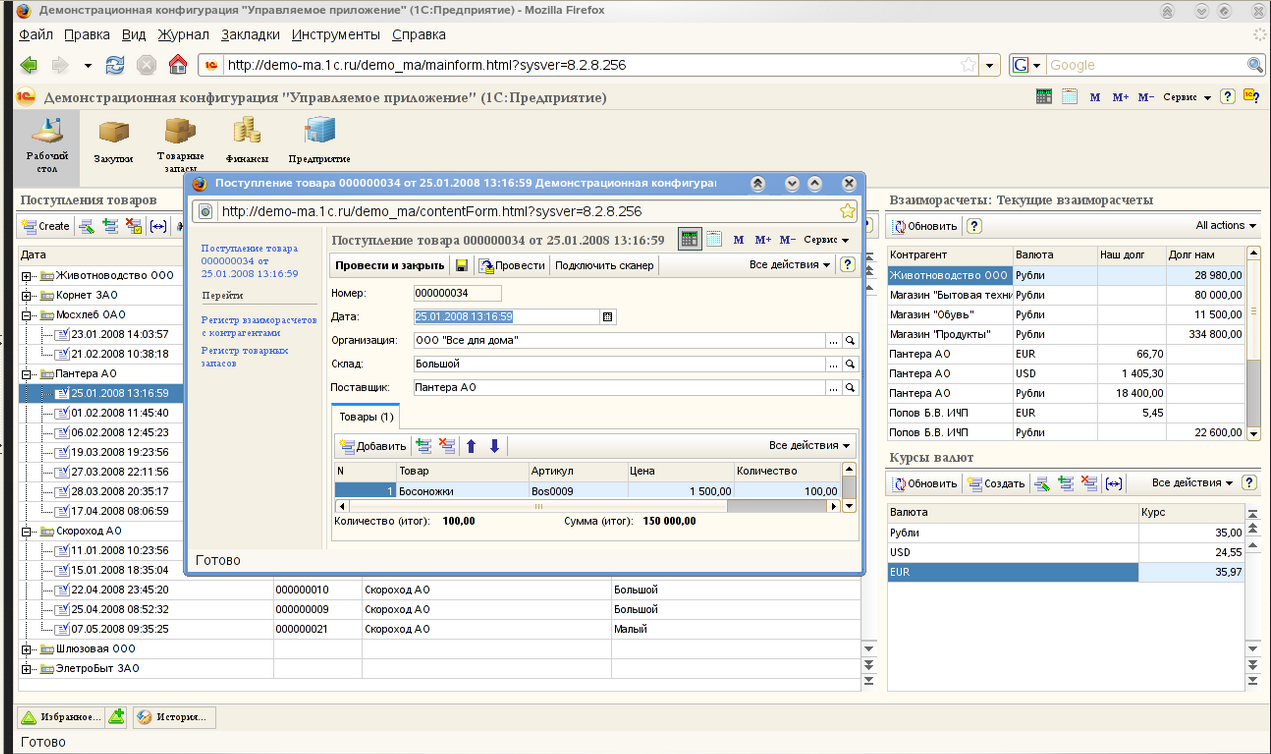
Task: Open the Правка menu
Action: (x=87, y=34)
